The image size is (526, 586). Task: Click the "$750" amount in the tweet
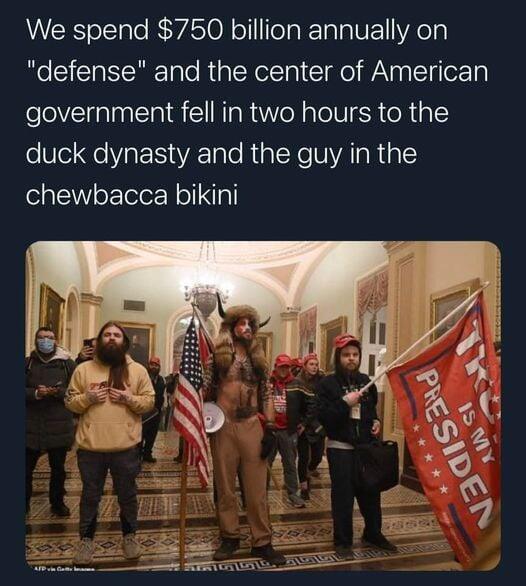click(188, 31)
